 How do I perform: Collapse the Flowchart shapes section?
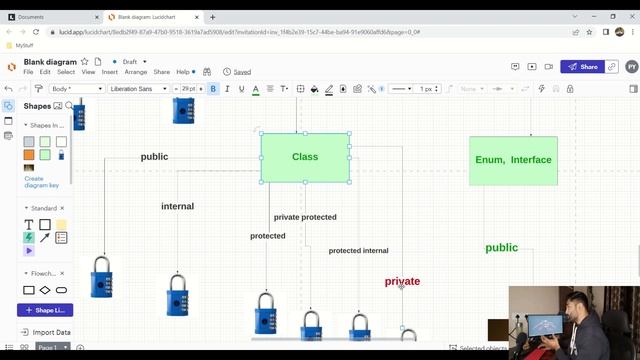pos(26,273)
